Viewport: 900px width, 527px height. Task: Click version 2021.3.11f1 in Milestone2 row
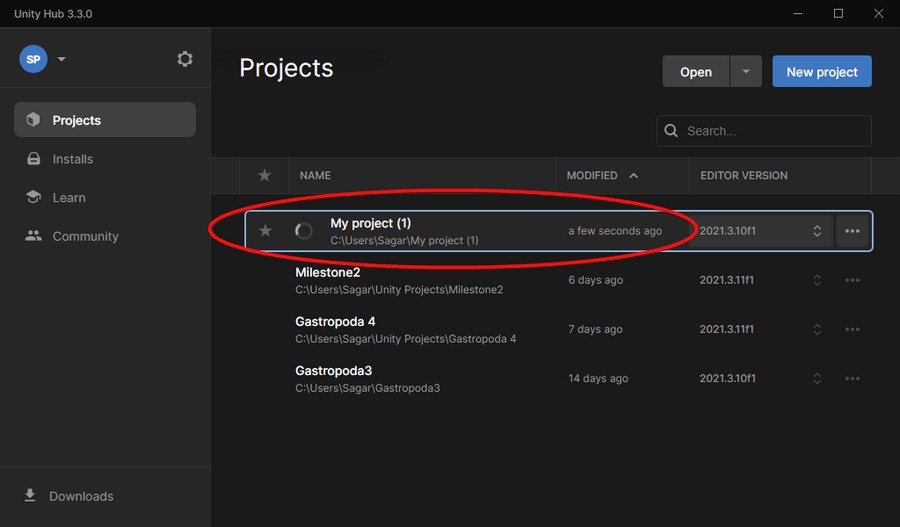pyautogui.click(x=727, y=280)
